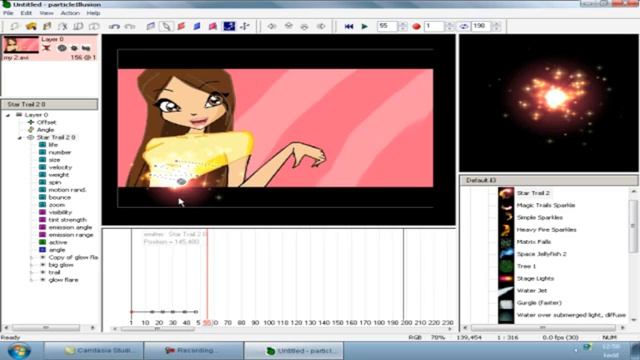This screenshot has width=640, height=360.
Task: Click the stepper next to frame 55 field
Action: click(402, 26)
